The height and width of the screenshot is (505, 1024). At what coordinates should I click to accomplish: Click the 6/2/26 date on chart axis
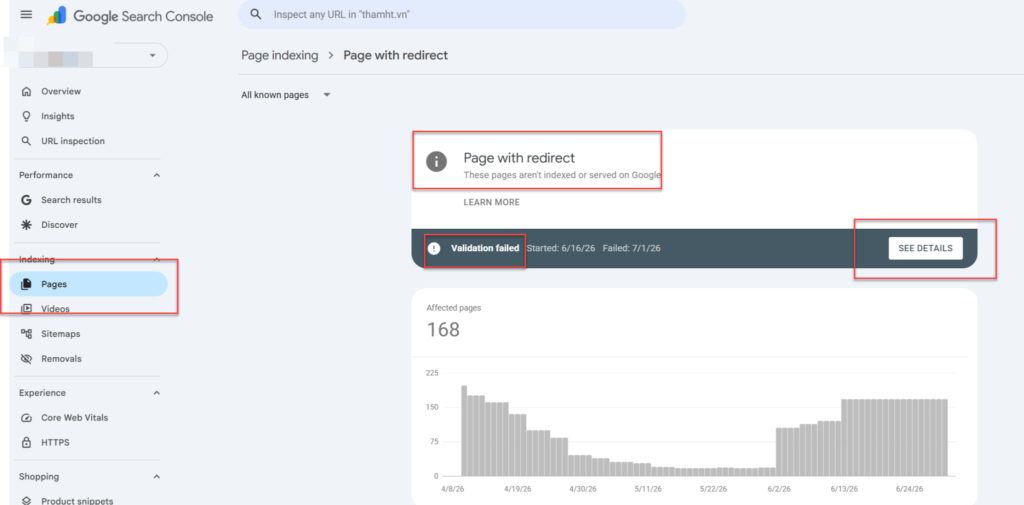click(x=778, y=489)
